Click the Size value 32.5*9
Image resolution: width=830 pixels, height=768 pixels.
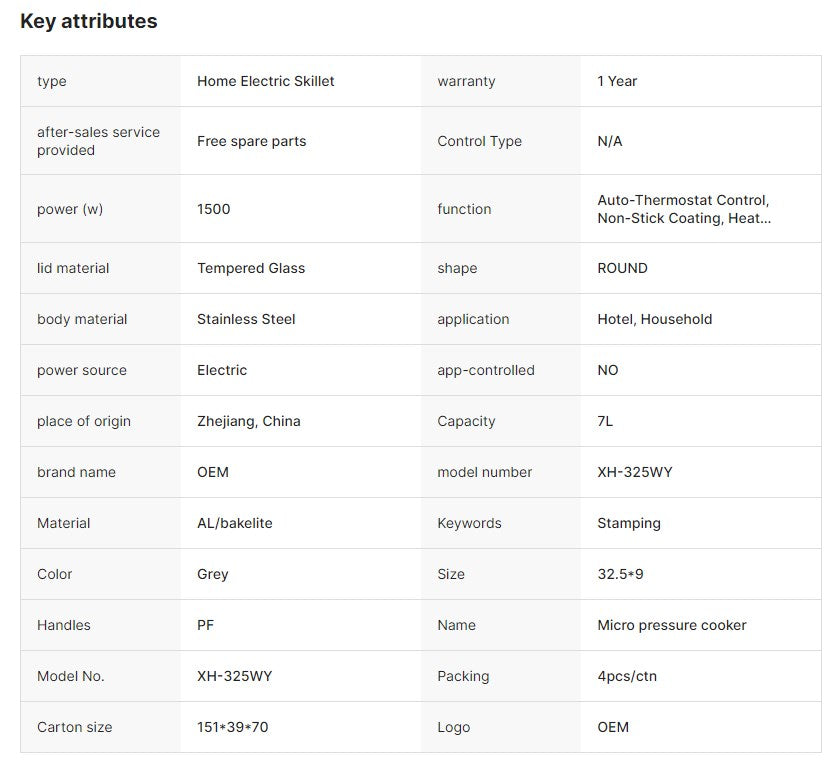(x=620, y=574)
